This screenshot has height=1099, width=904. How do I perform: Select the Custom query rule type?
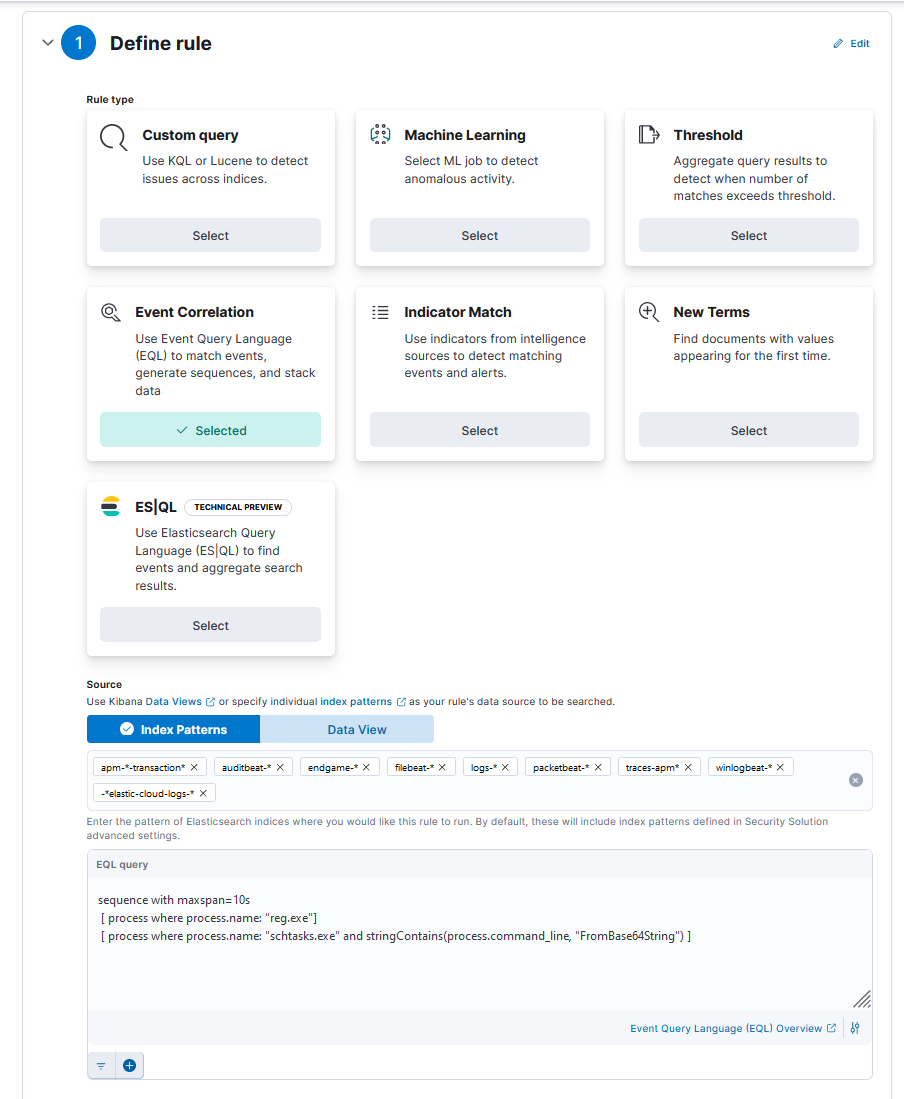[x=210, y=236]
